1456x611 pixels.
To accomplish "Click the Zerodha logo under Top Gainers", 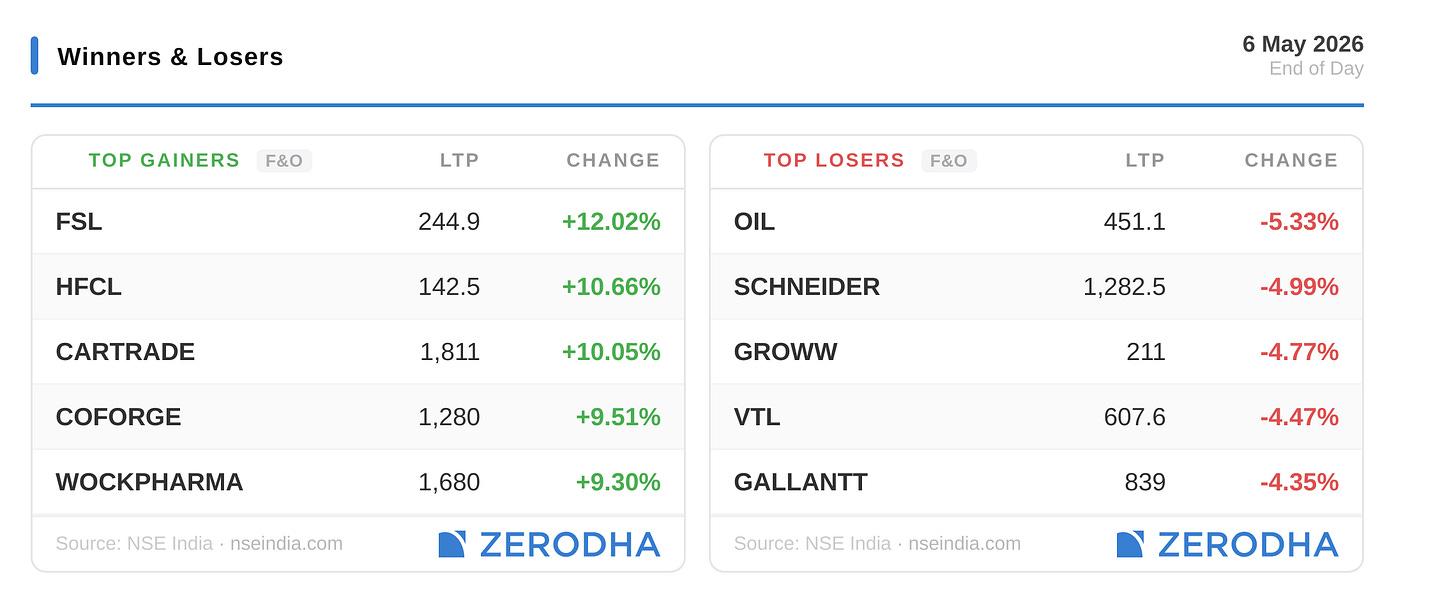I will (x=549, y=544).
